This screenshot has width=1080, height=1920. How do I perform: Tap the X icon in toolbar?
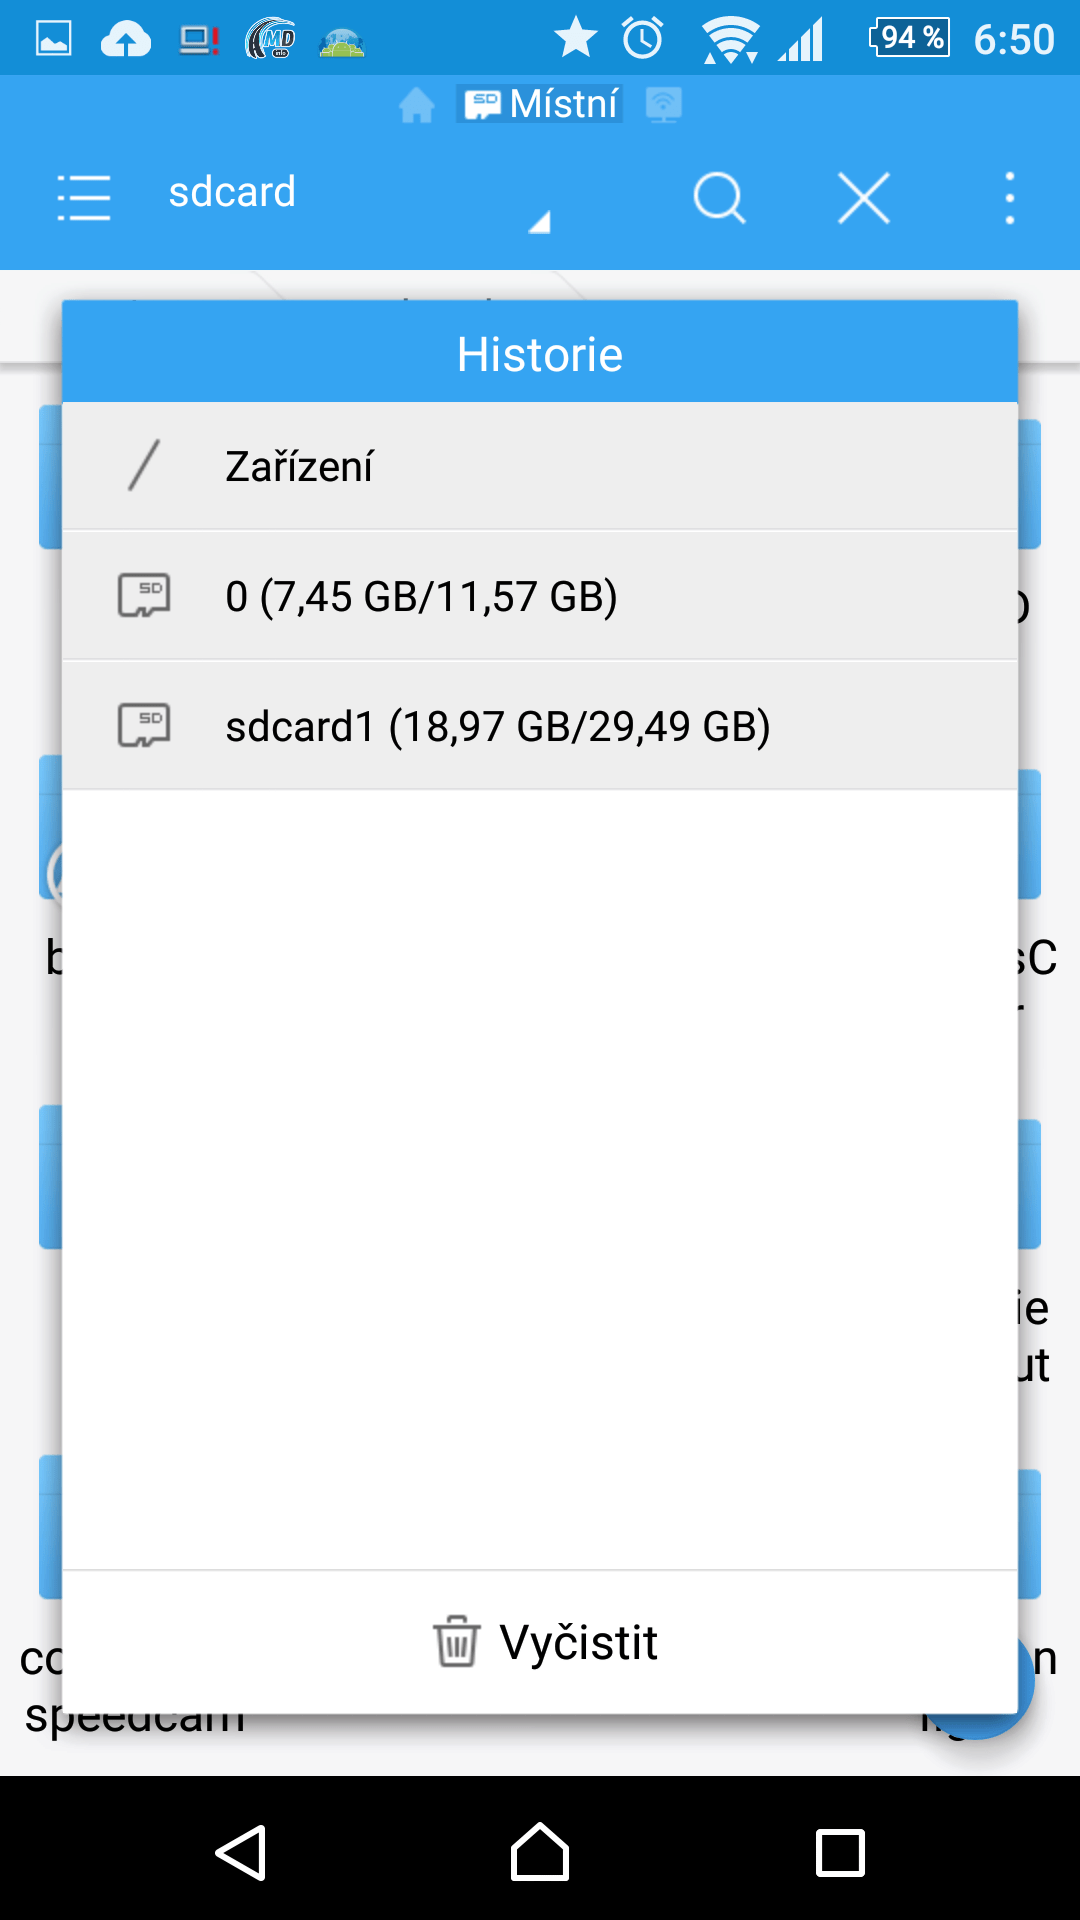[864, 197]
